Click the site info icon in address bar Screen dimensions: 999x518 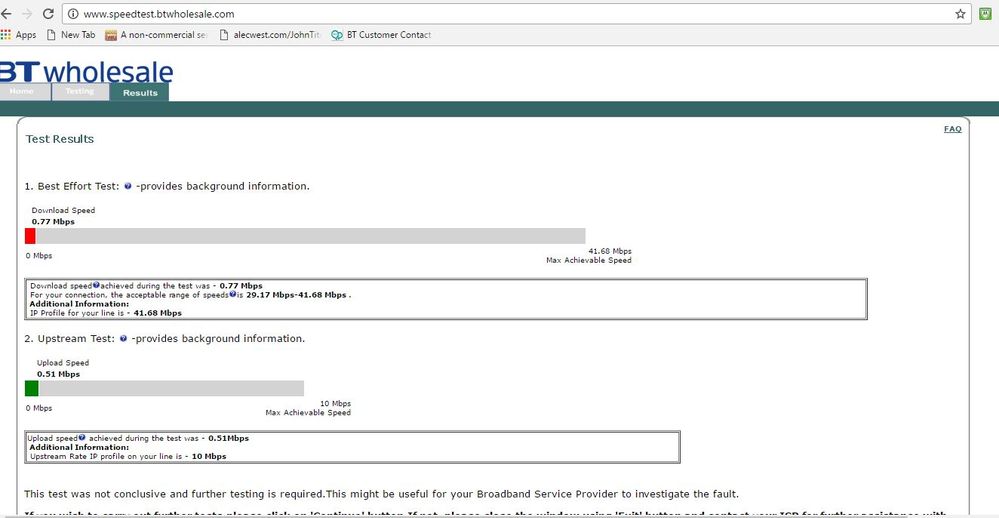coord(73,14)
